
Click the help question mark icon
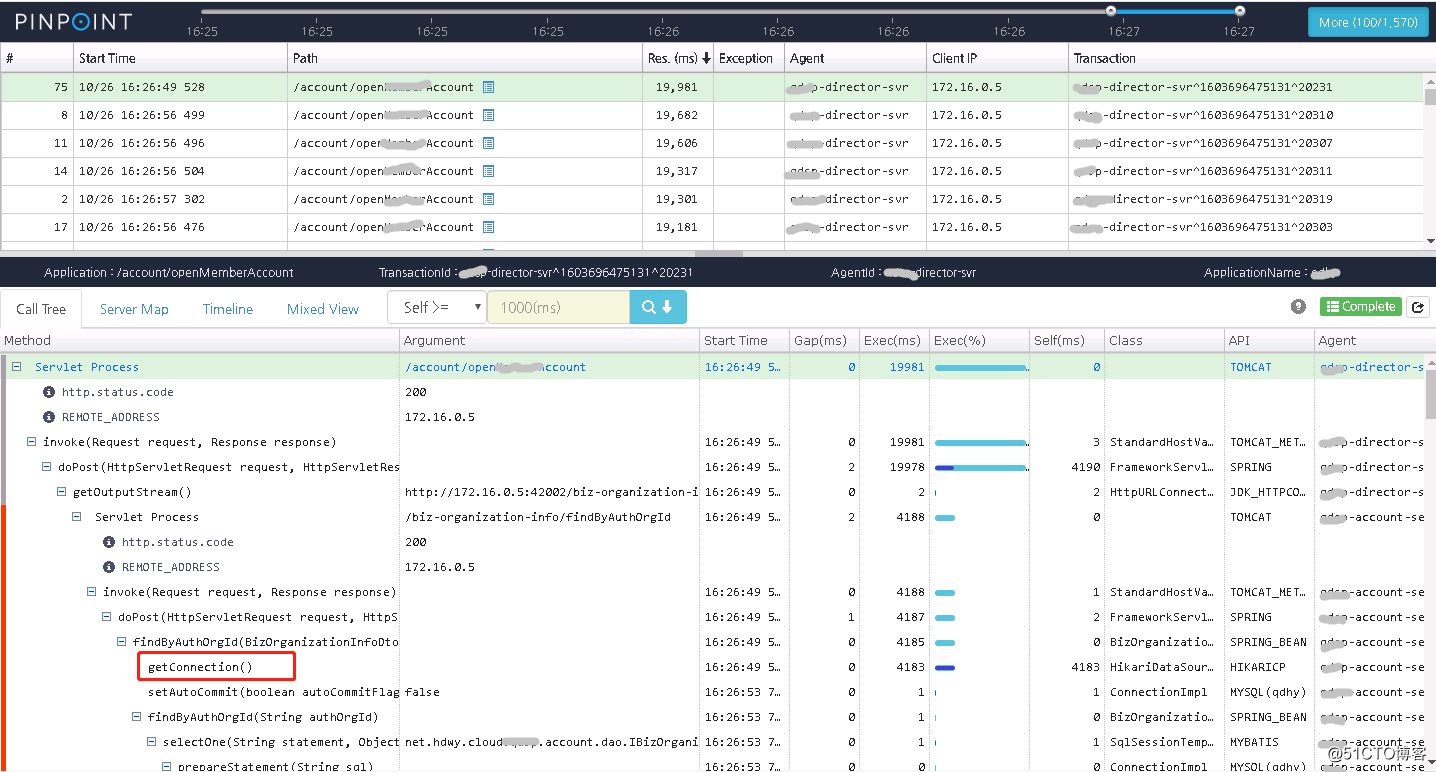click(1299, 307)
